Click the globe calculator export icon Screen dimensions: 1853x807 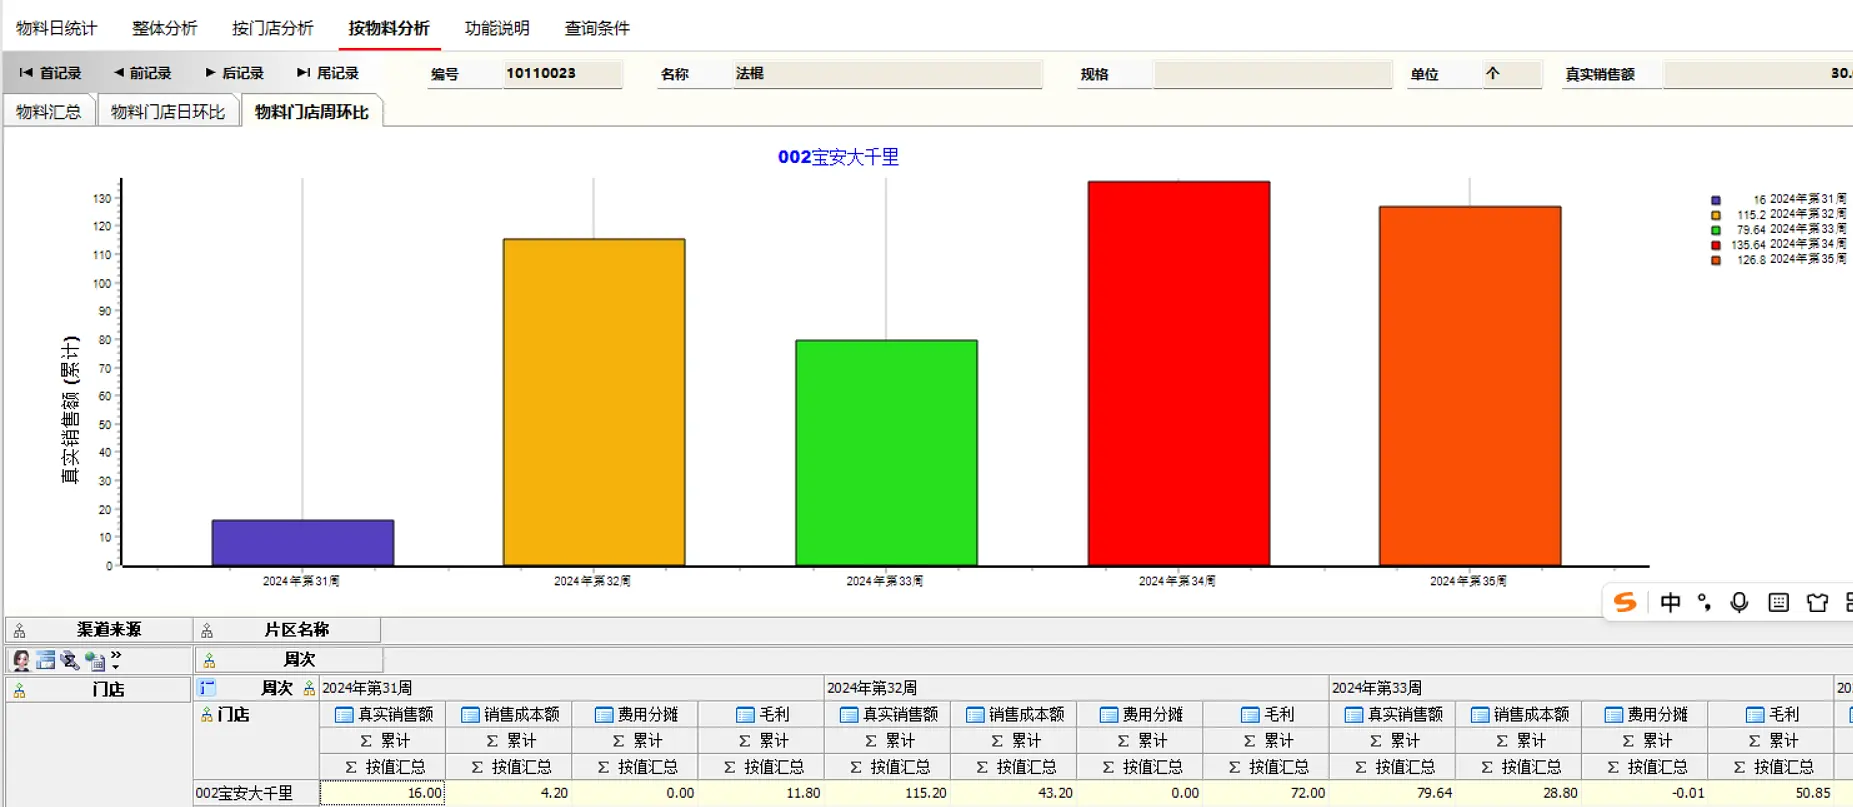click(95, 660)
